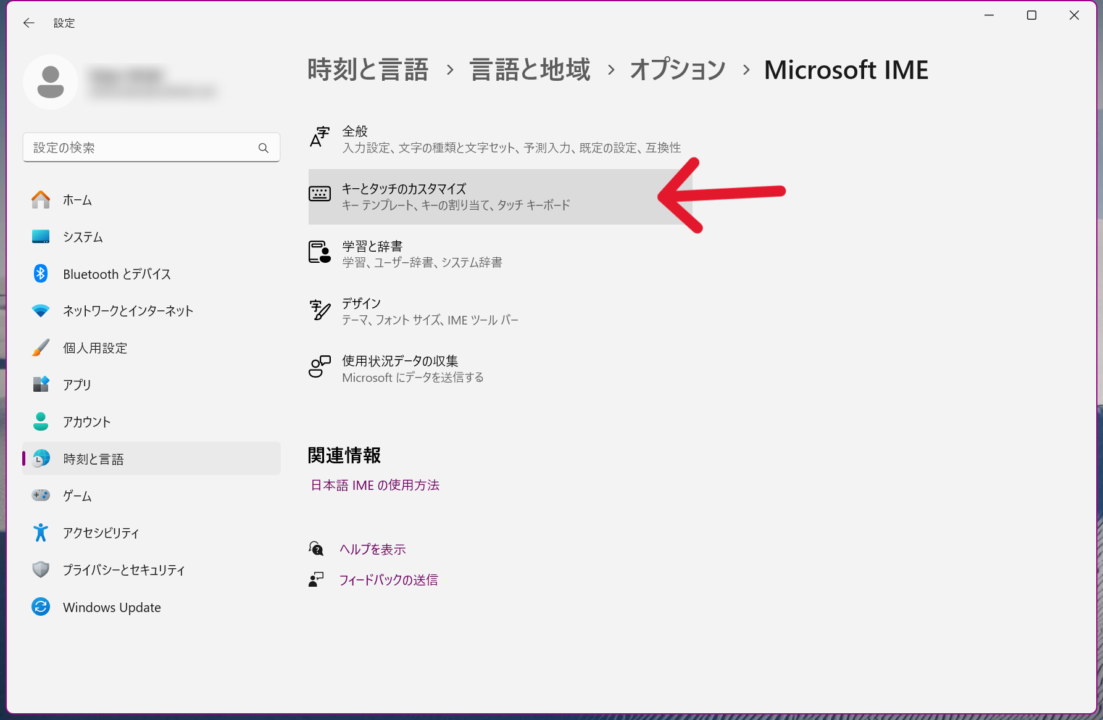1103x720 pixels.
Task: Go to システム settings label
Action: 83,237
